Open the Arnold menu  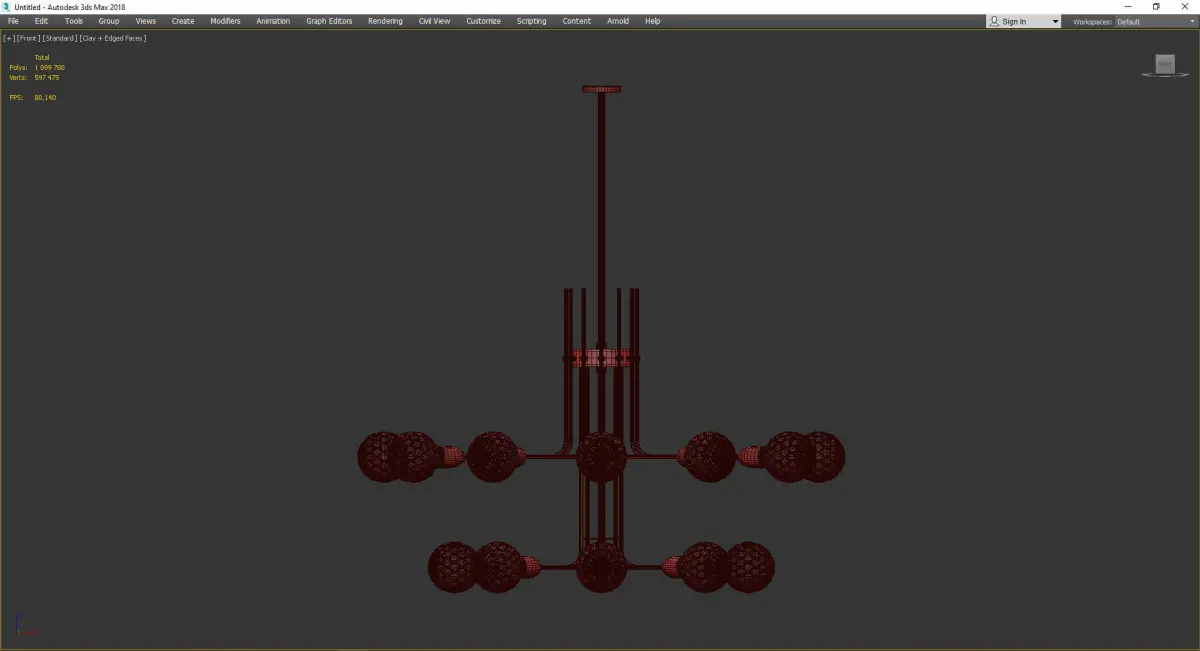618,21
